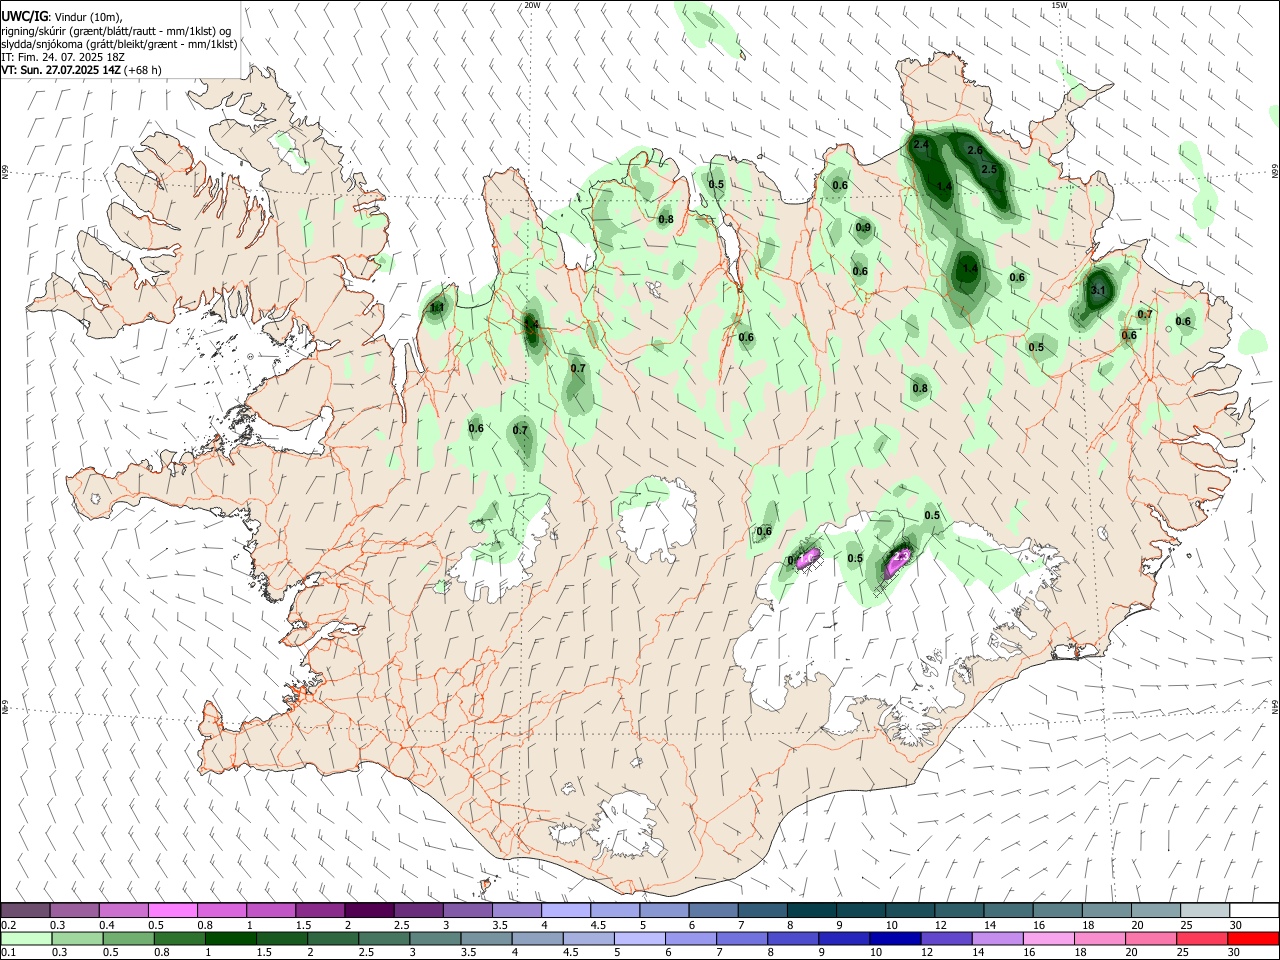Pick the palest green 0.1 rain scale swatch
The image size is (1280, 960).
(x=26, y=938)
